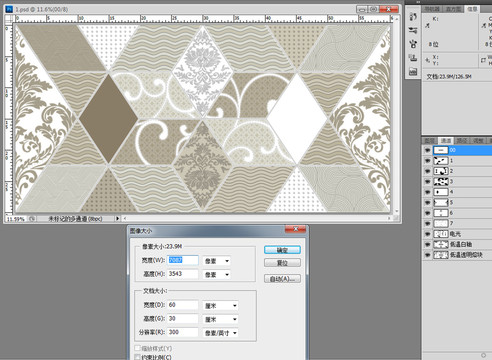Viewport: 492px width, 360px height.
Task: Click the status bar preview icon beside zoom percentage
Action: pos(32,219)
